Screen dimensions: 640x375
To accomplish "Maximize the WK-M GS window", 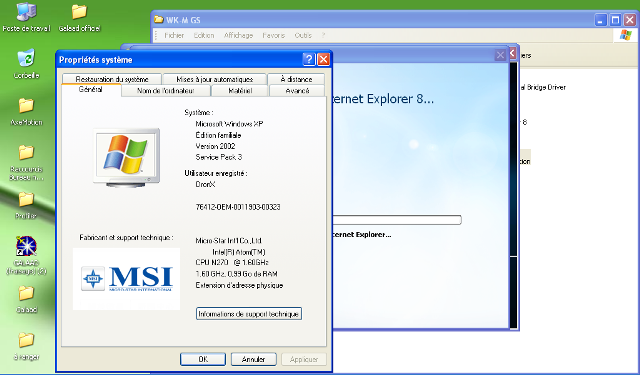I will tap(615, 20).
